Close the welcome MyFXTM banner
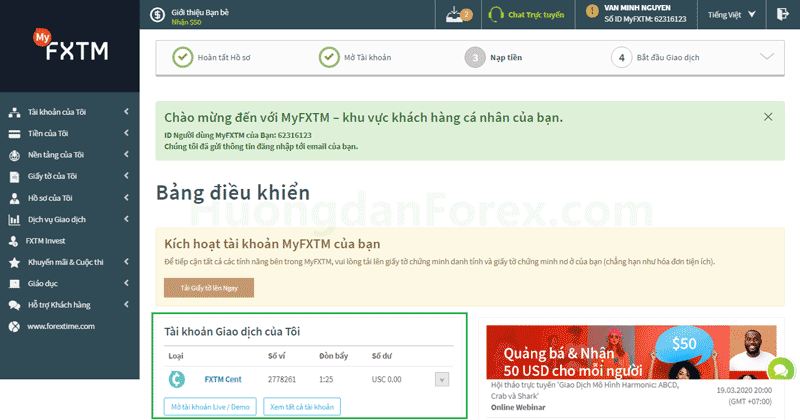The width and height of the screenshot is (800, 420). pyautogui.click(x=768, y=117)
